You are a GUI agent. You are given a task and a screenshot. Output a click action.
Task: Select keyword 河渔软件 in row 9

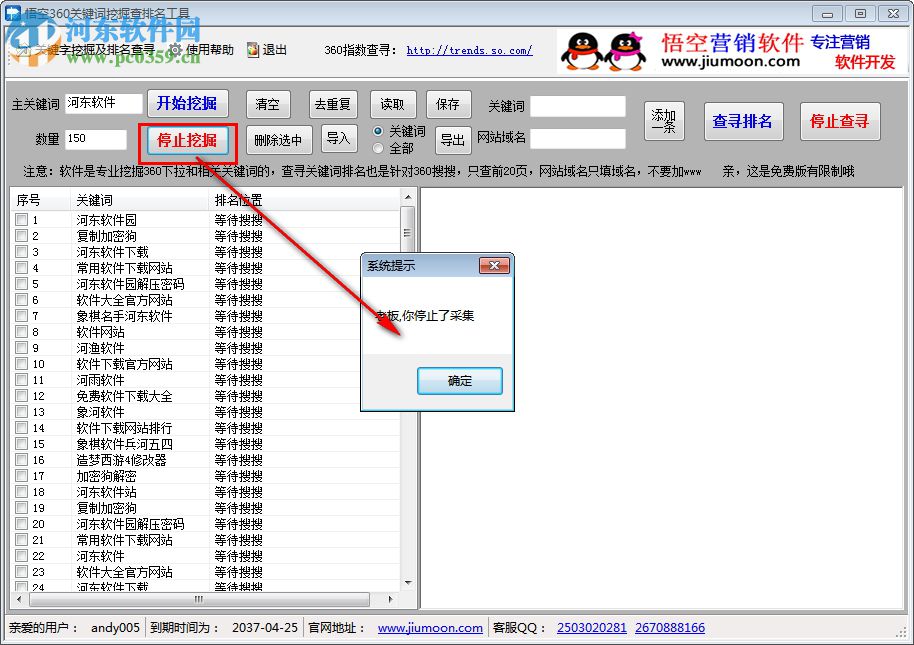pyautogui.click(x=100, y=348)
